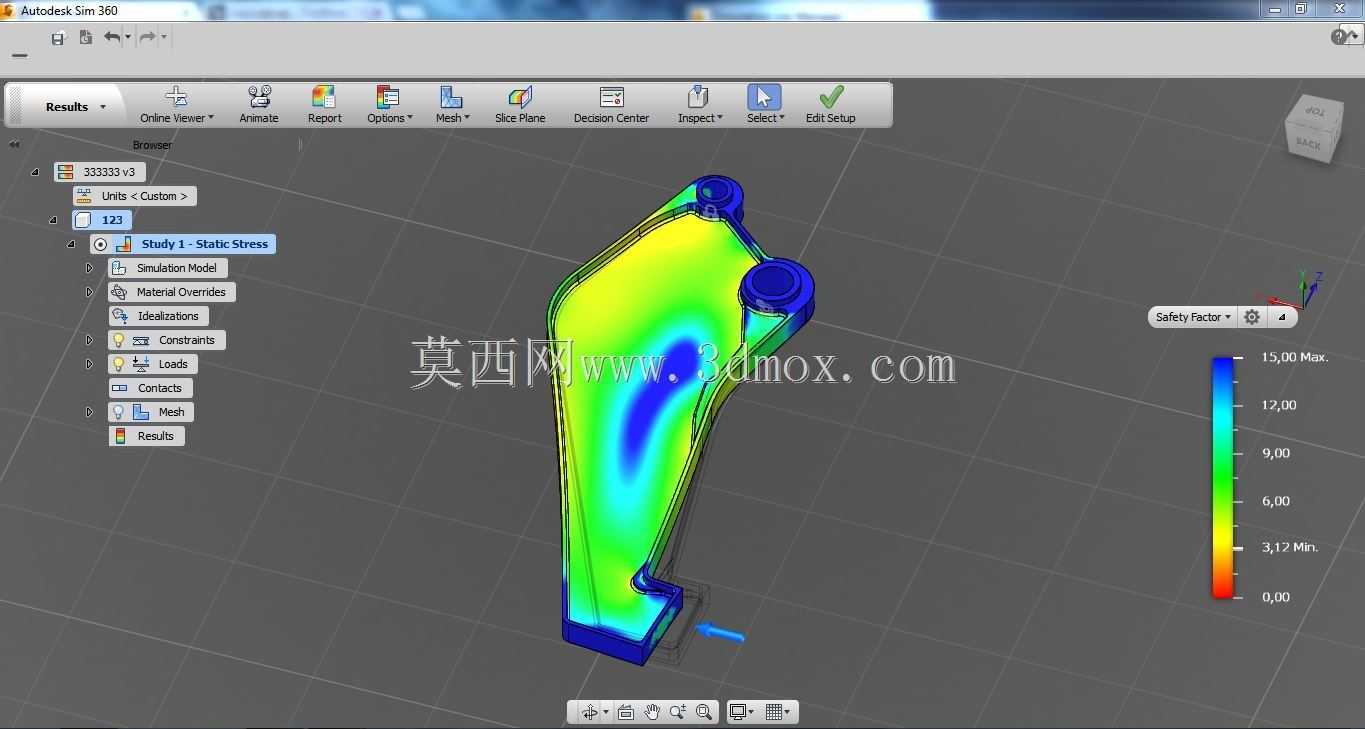Click the Orbit navigation icon
Screen dimensions: 1365x729
pyautogui.click(x=590, y=712)
